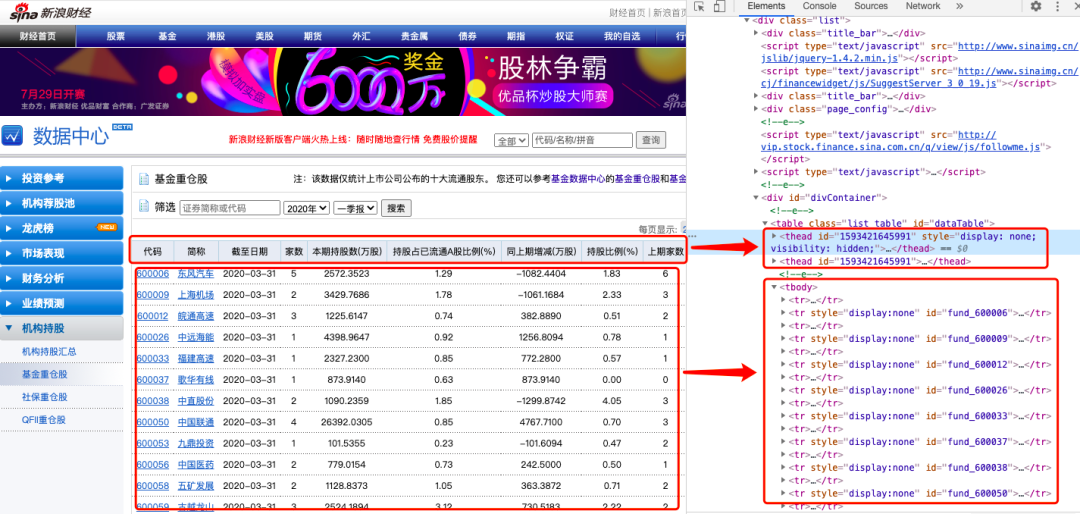Open 上海机场 stock link

click(x=196, y=295)
